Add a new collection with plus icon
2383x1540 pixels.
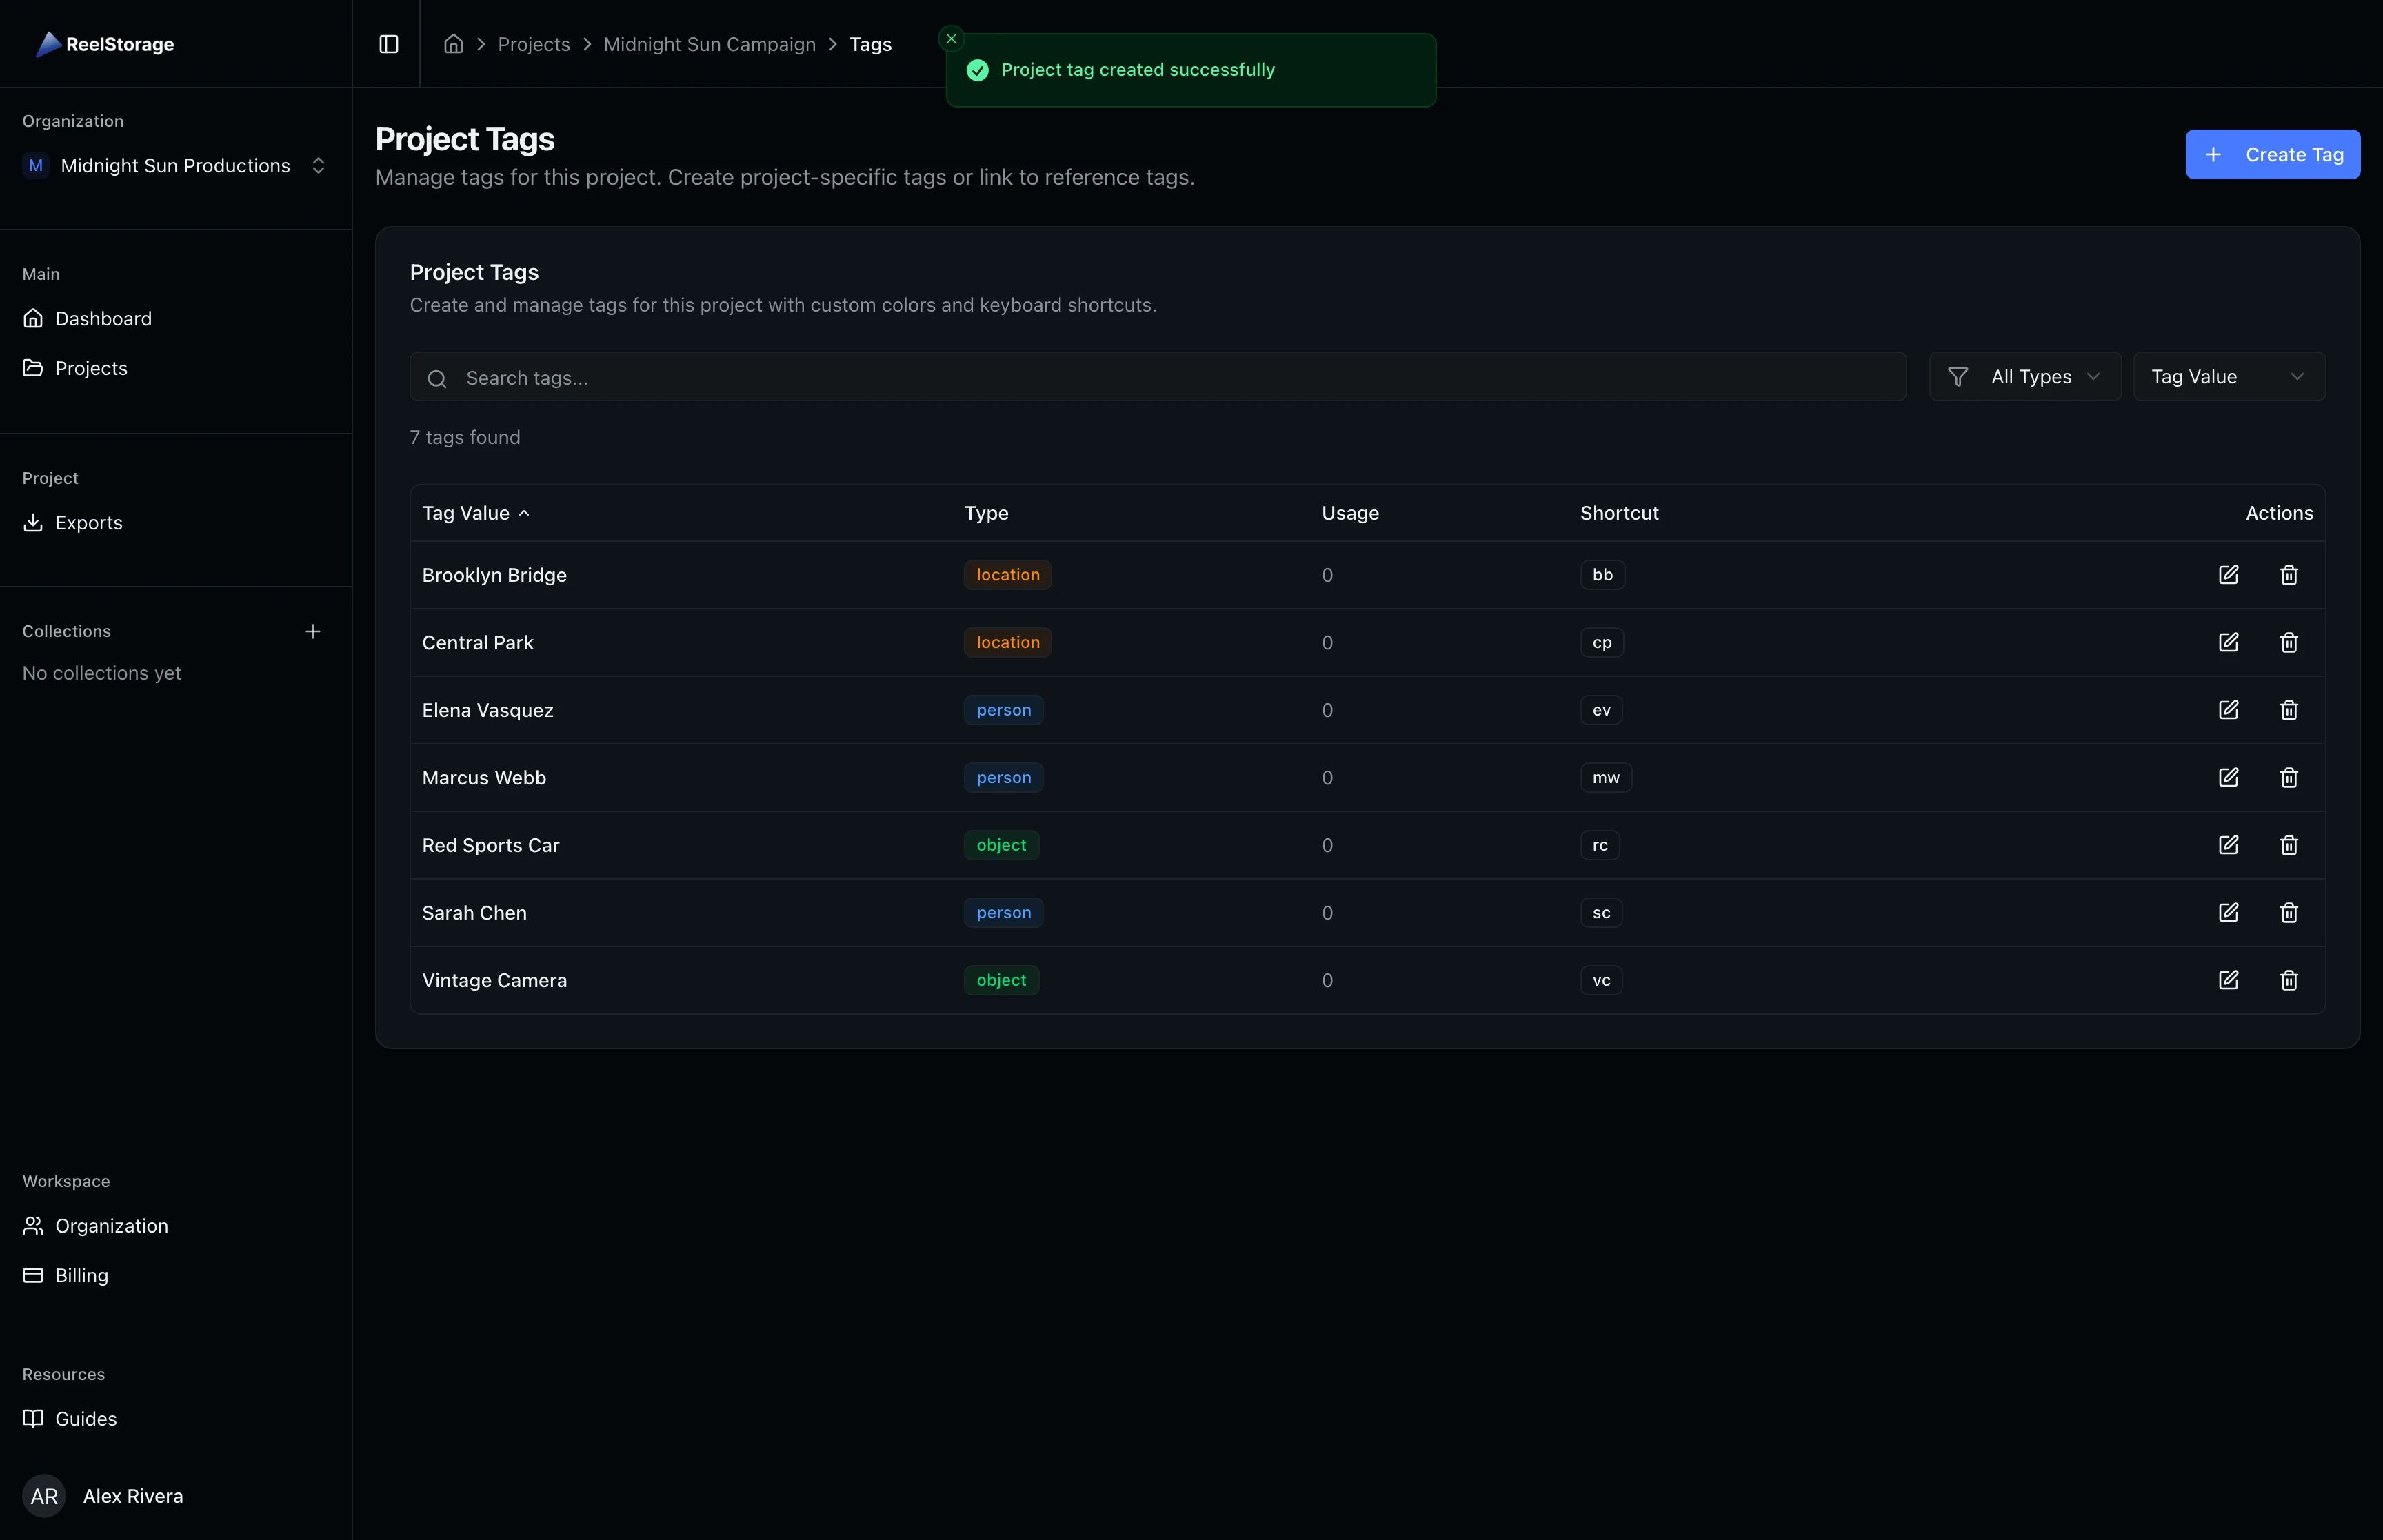click(x=313, y=631)
